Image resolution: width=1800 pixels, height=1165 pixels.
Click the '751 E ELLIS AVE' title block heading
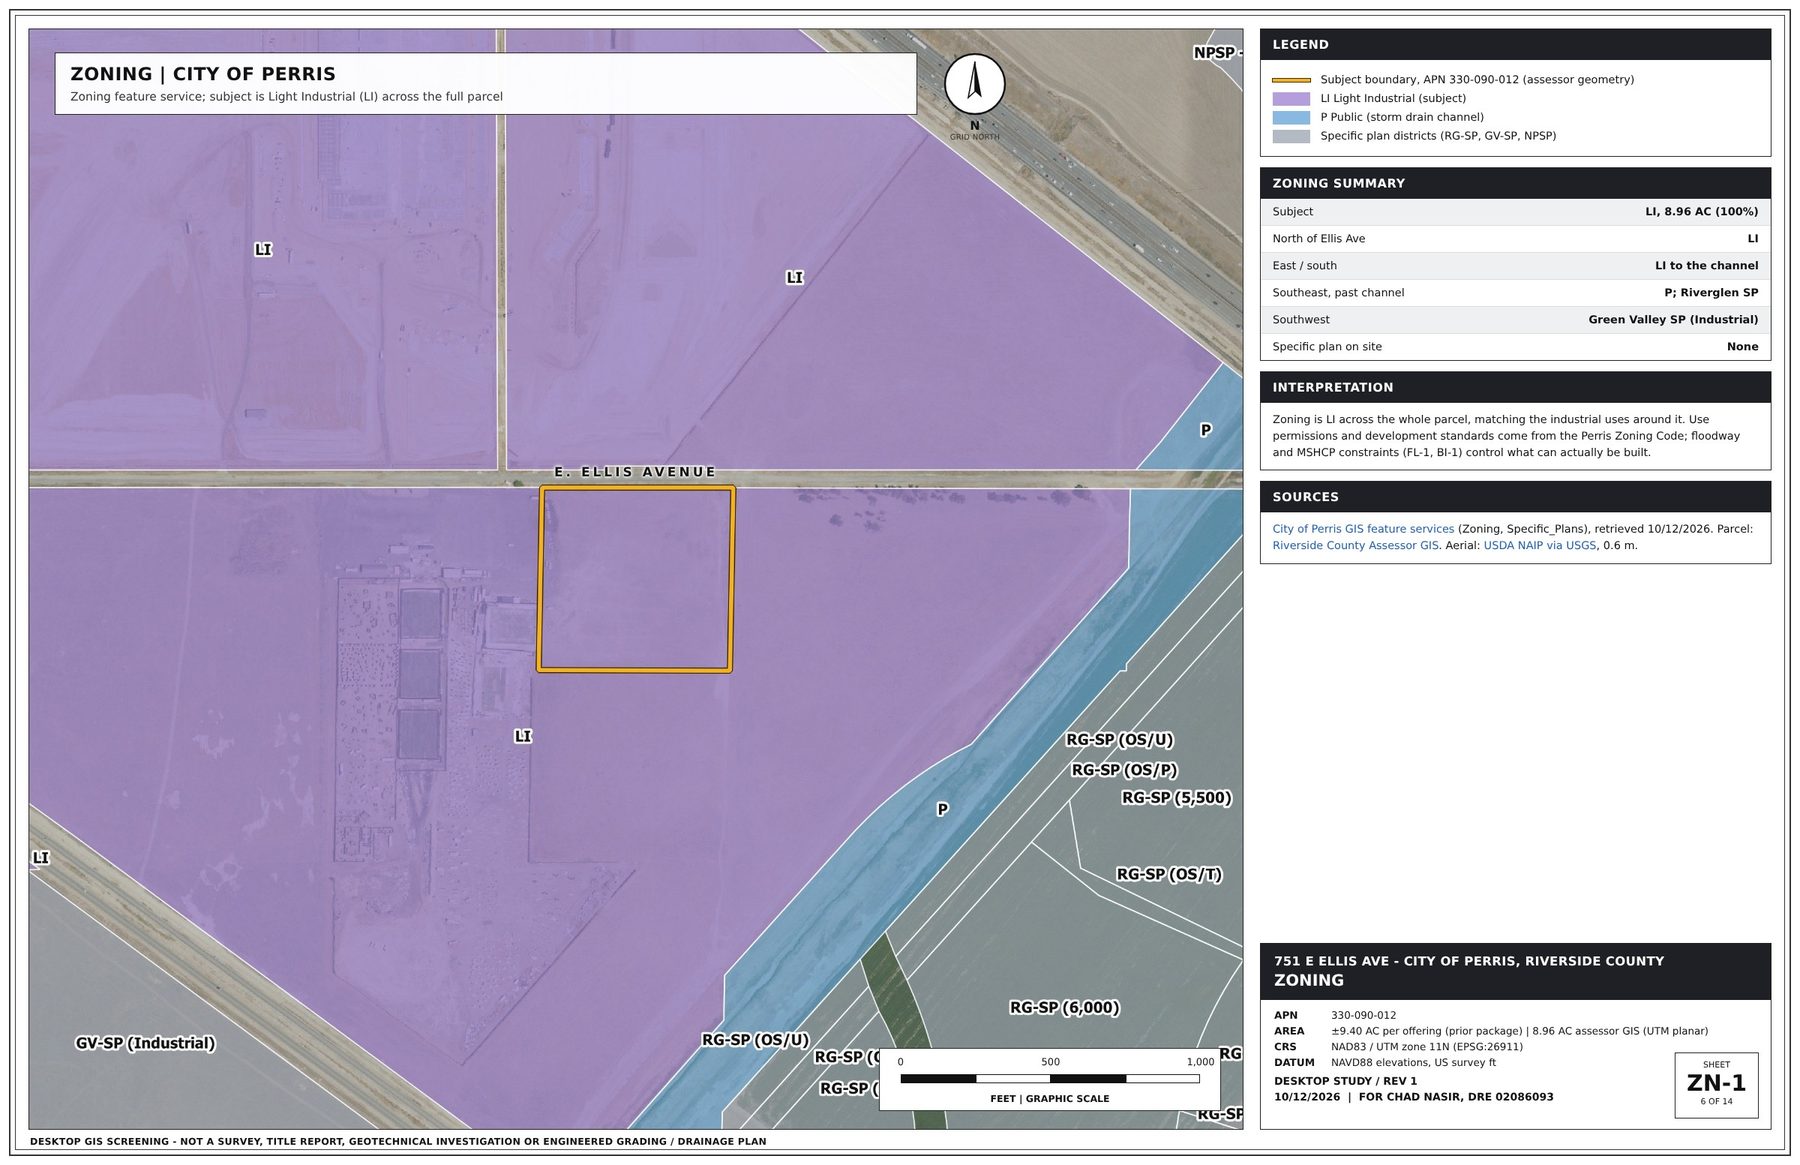(1468, 961)
